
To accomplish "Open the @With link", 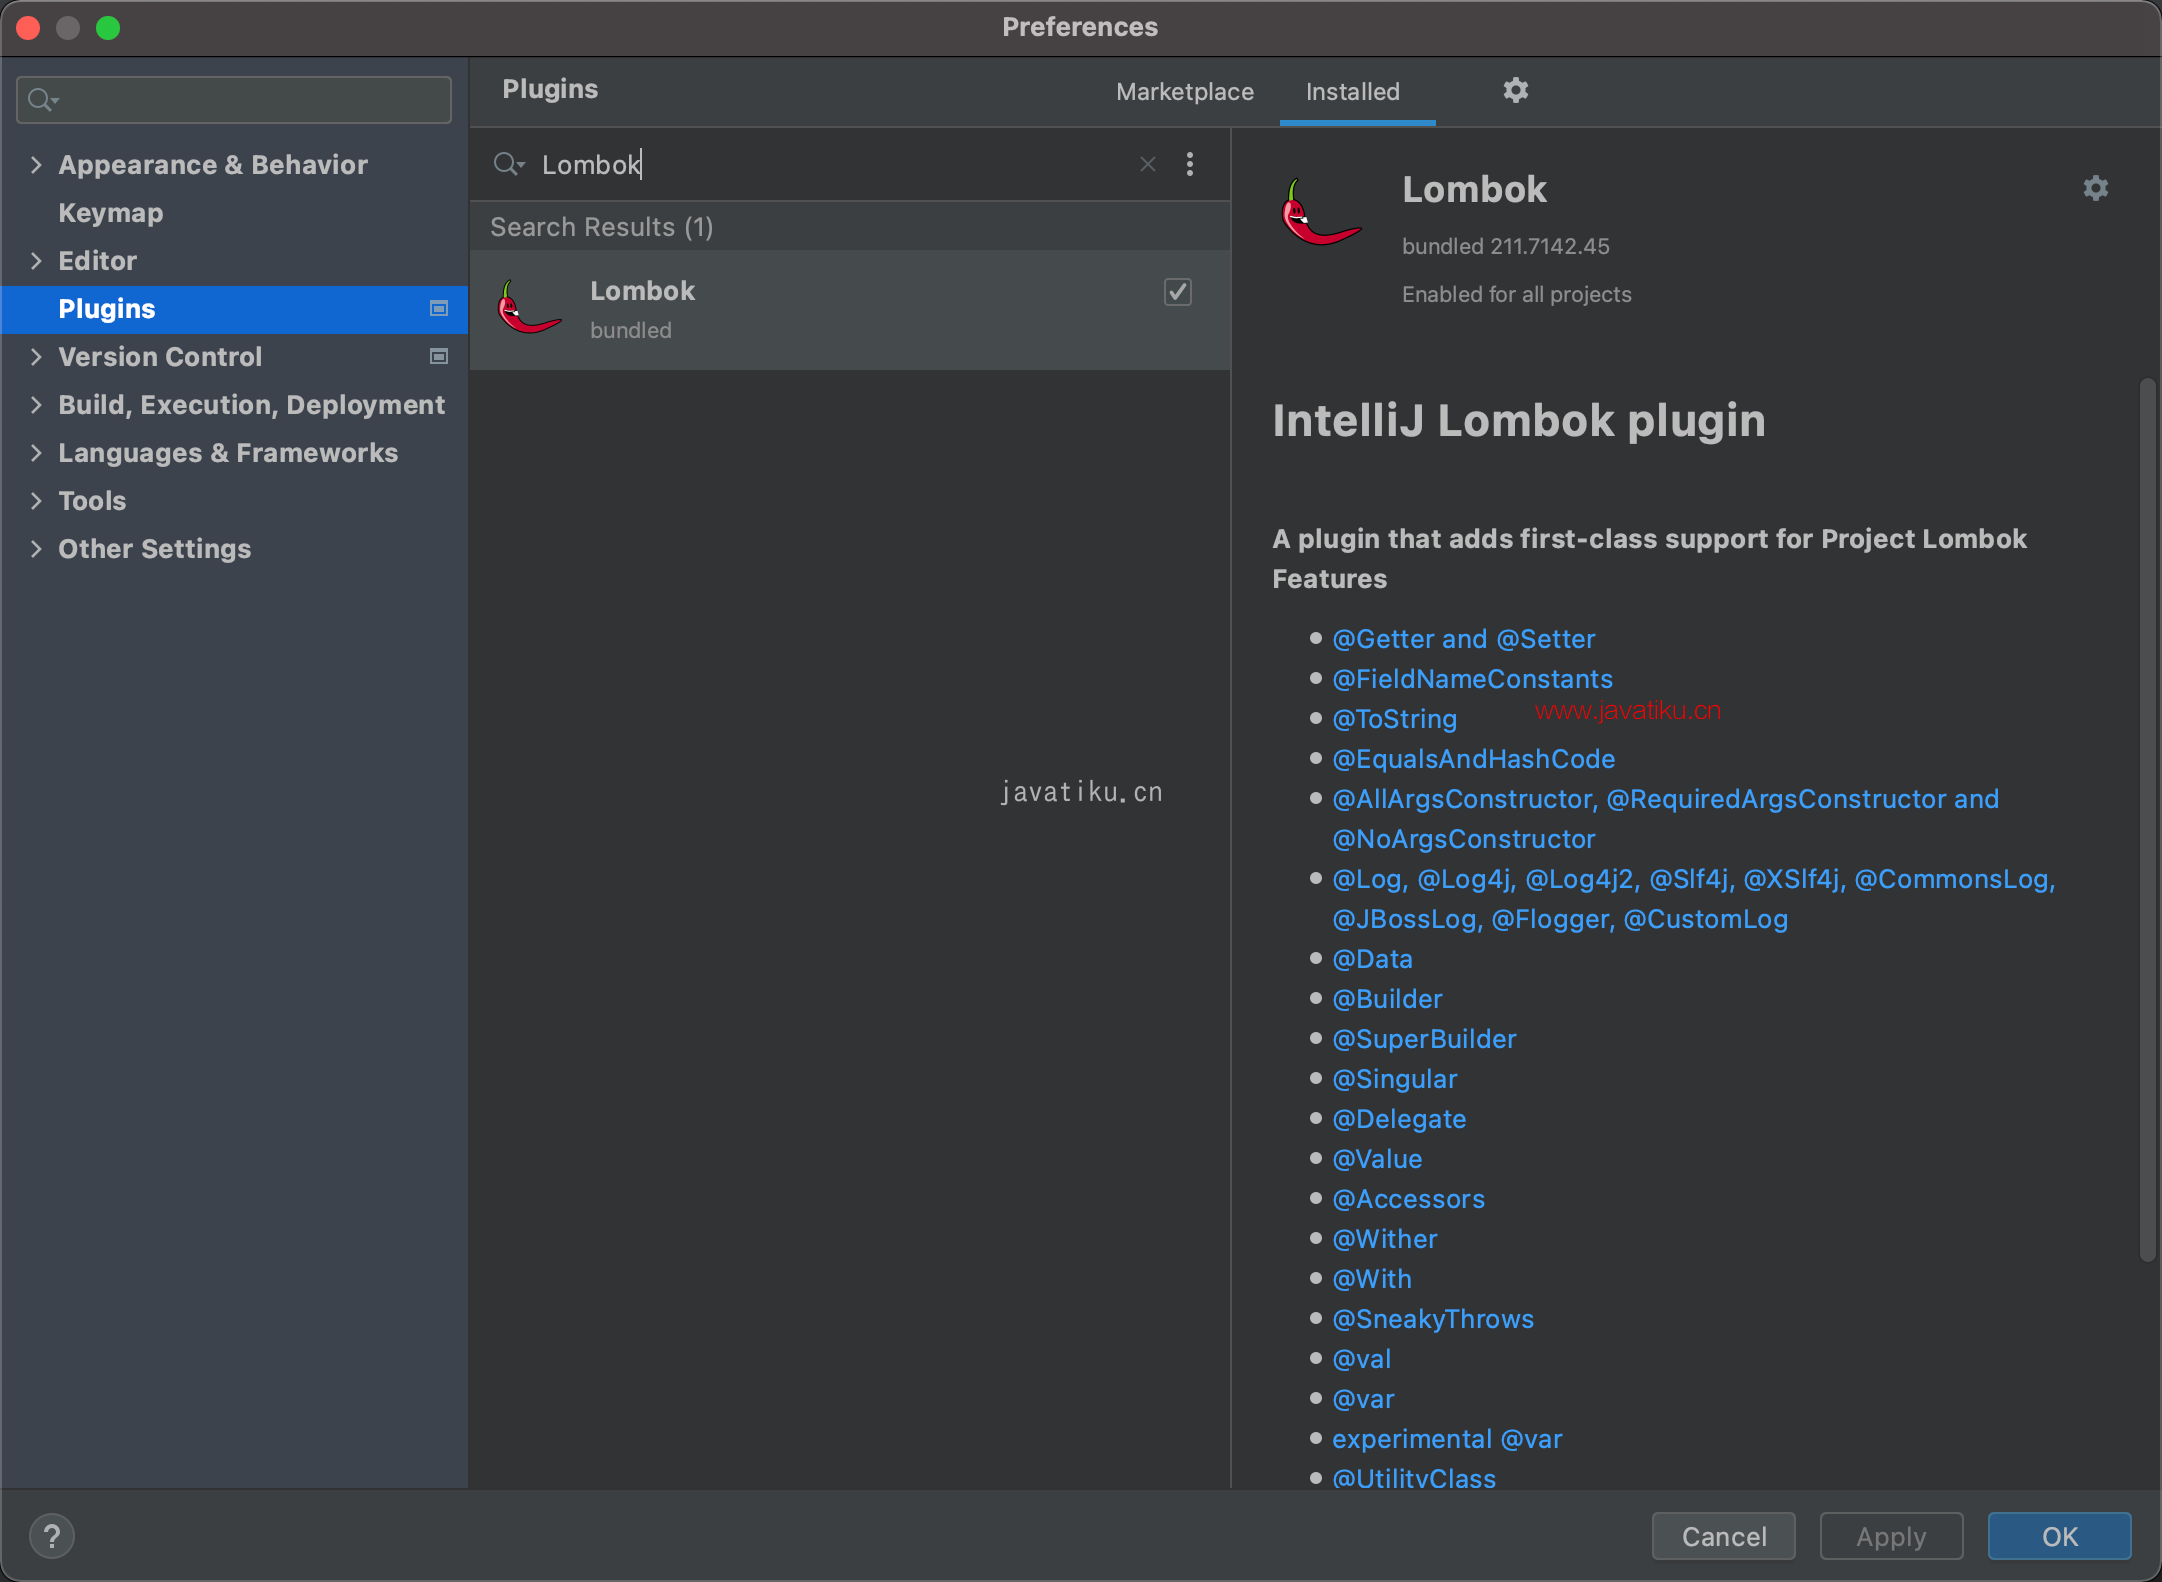I will 1372,1279.
